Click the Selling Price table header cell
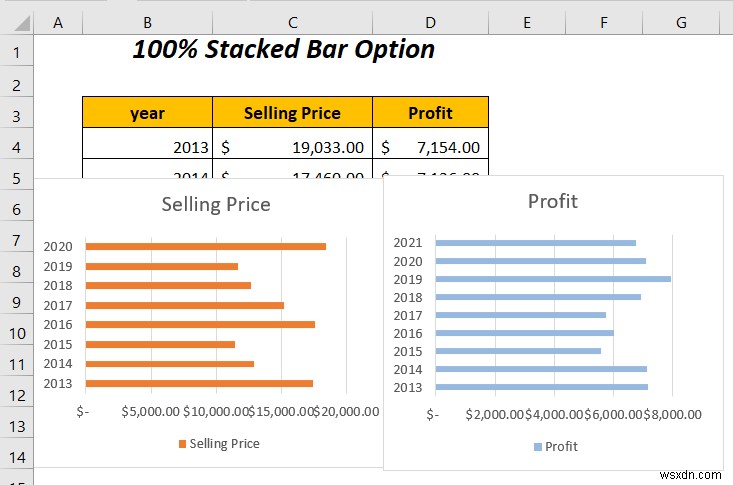The image size is (733, 485). [292, 113]
